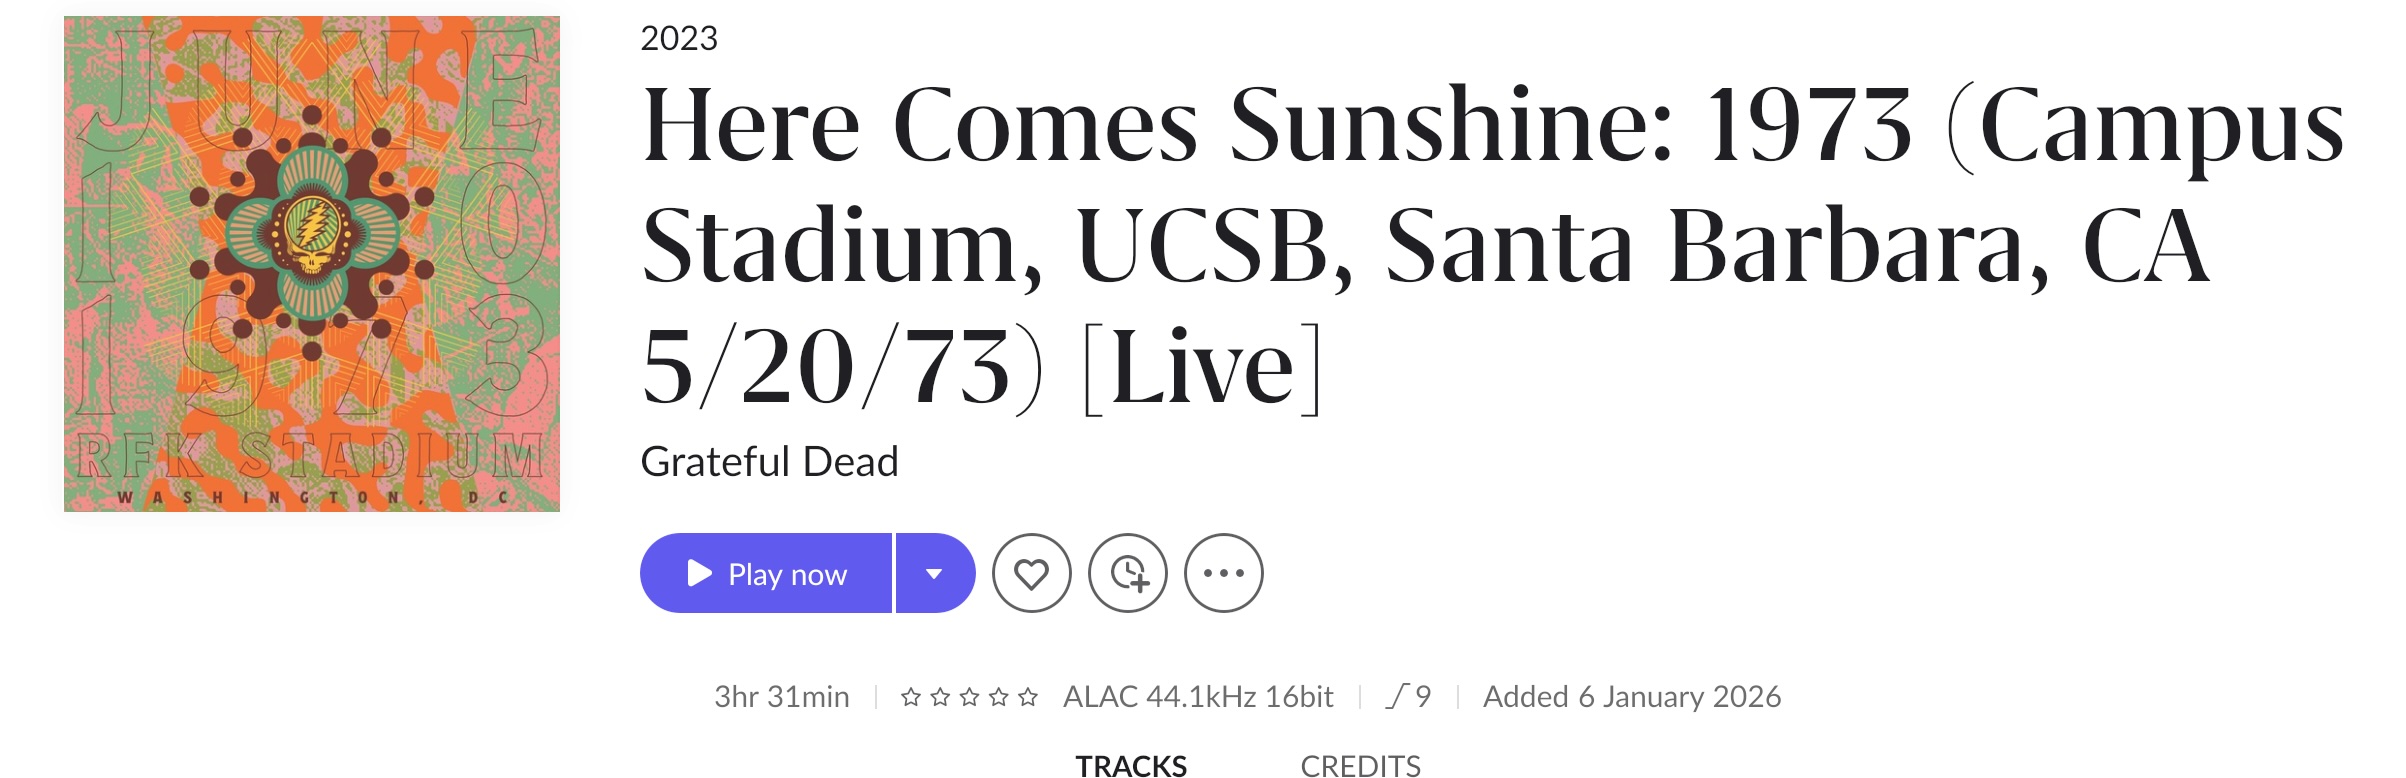Screen dimensions: 2406x778
Task: Give the album five stars
Action: click(1028, 697)
